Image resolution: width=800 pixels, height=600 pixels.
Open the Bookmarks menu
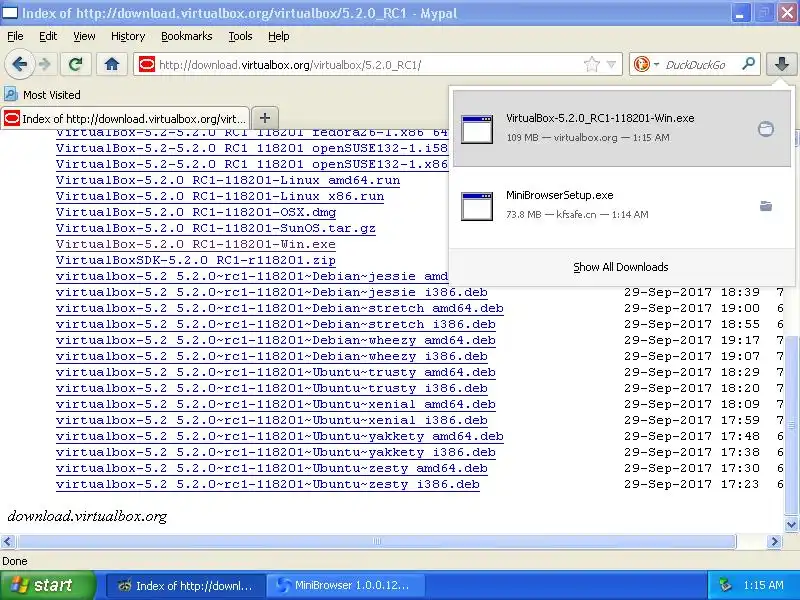pos(186,36)
